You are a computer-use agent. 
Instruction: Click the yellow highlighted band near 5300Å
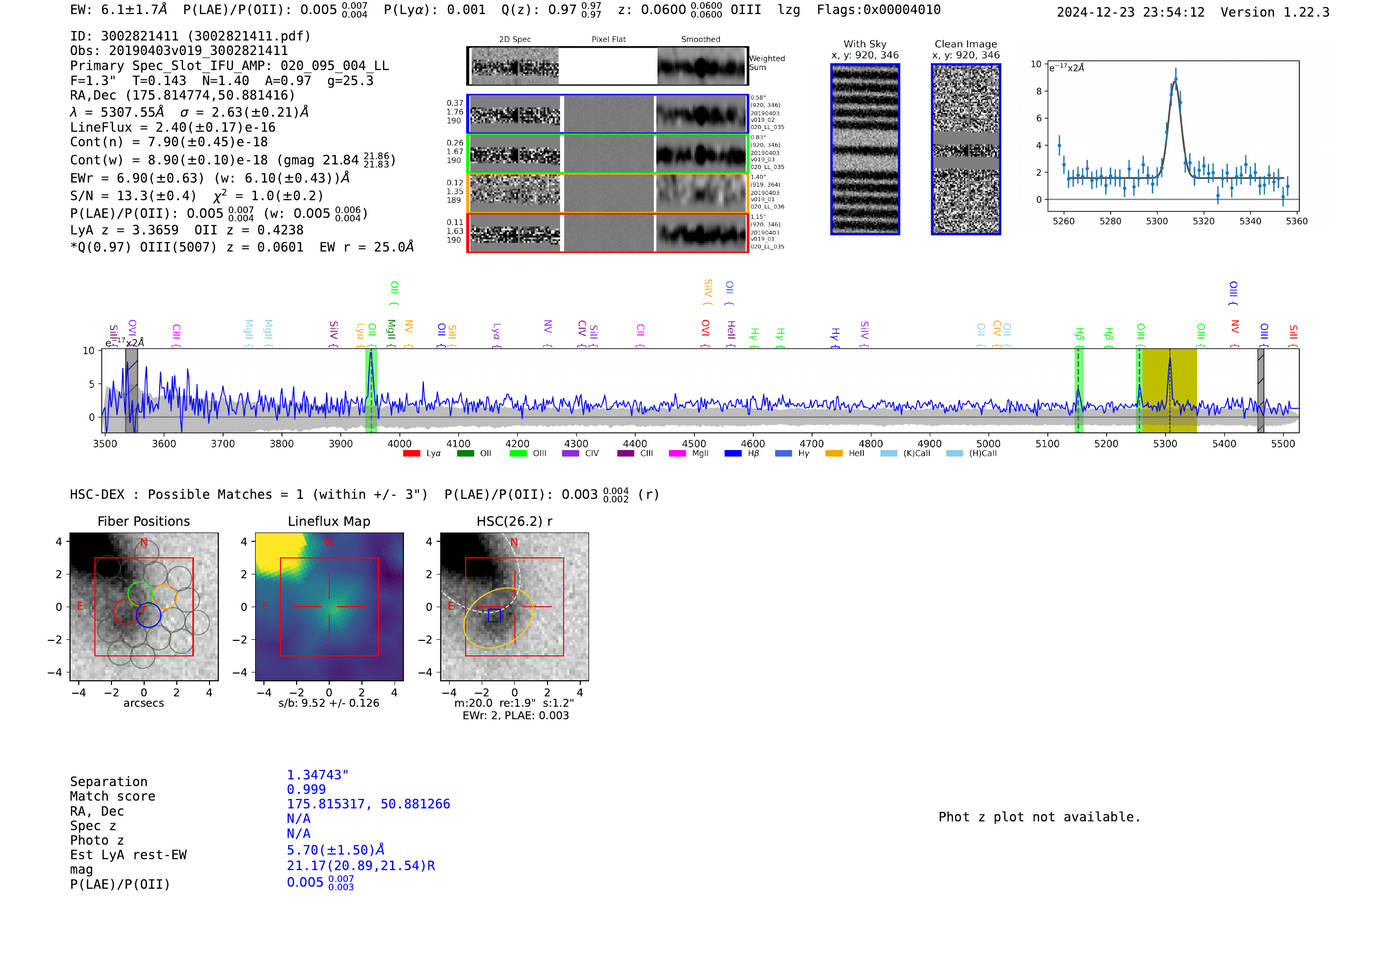(x=1169, y=390)
